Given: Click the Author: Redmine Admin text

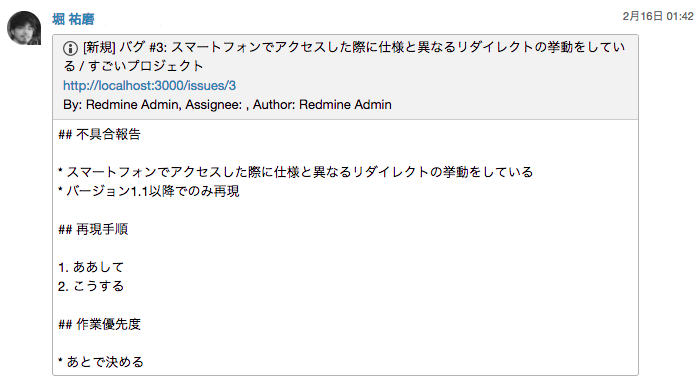Looking at the screenshot, I should [x=322, y=105].
